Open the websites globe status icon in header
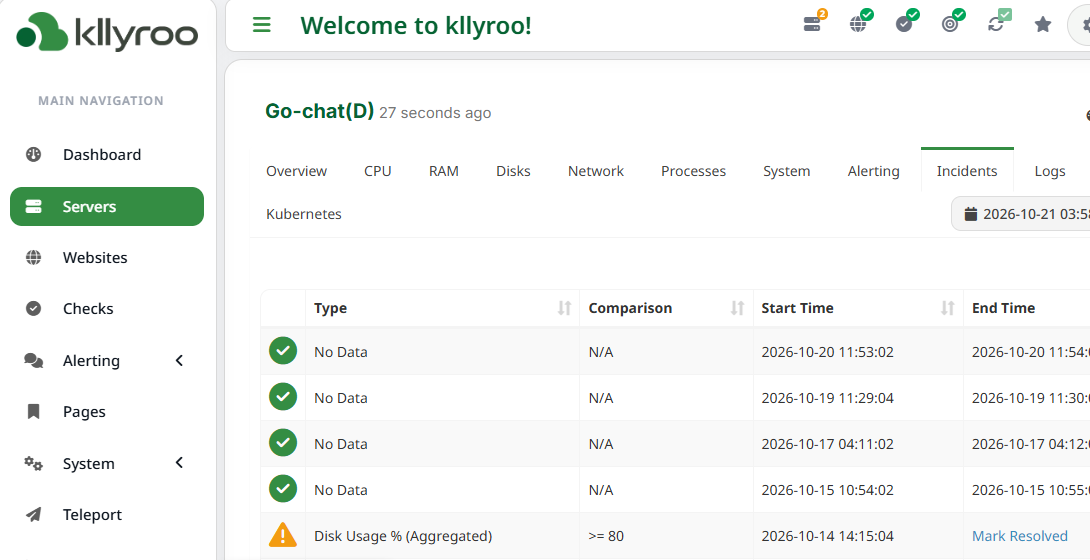Image resolution: width=1090 pixels, height=560 pixels. coord(859,24)
